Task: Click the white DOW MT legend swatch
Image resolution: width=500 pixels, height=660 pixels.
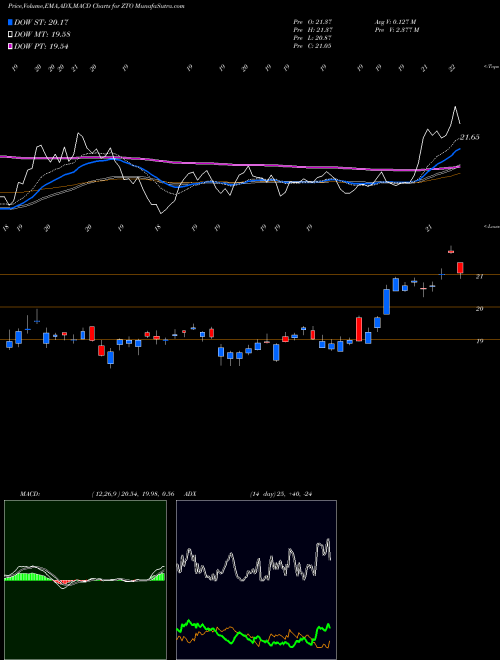Action: [10, 35]
